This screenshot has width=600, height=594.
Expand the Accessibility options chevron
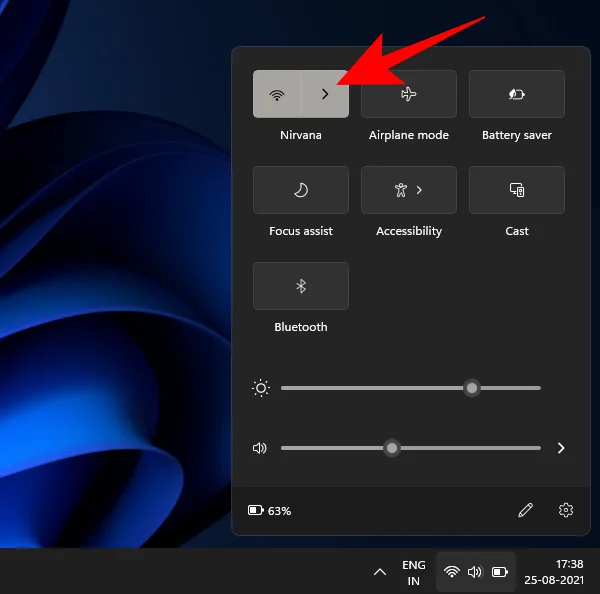tap(419, 190)
